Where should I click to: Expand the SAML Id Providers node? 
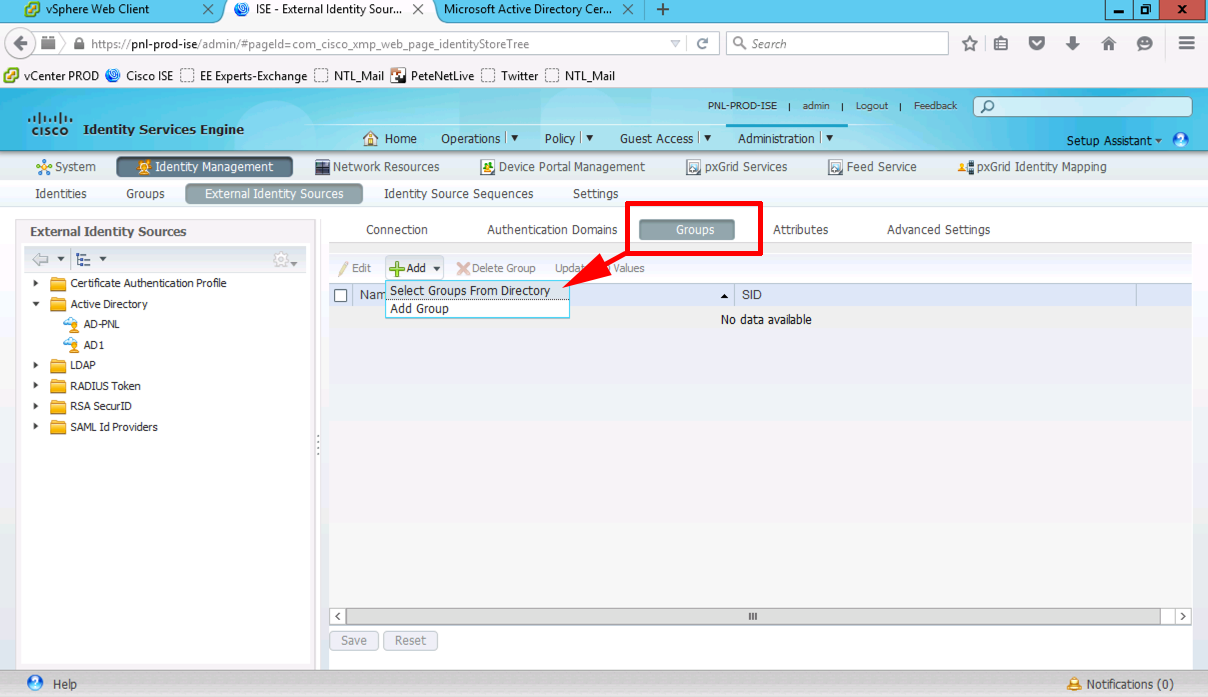coord(37,427)
